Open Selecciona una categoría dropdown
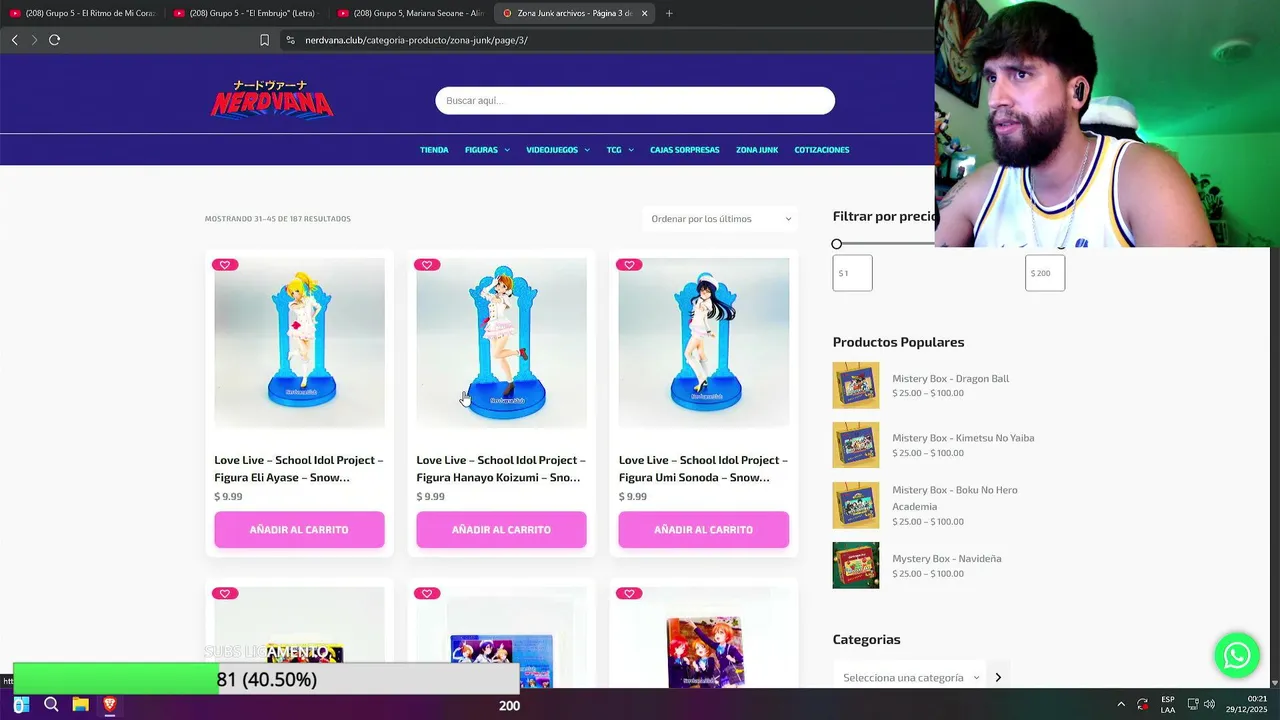1280x720 pixels. 910,677
